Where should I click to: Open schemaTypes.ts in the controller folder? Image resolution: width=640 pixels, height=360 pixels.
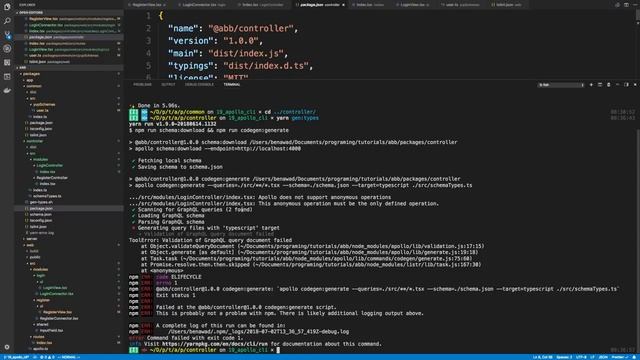[47, 196]
